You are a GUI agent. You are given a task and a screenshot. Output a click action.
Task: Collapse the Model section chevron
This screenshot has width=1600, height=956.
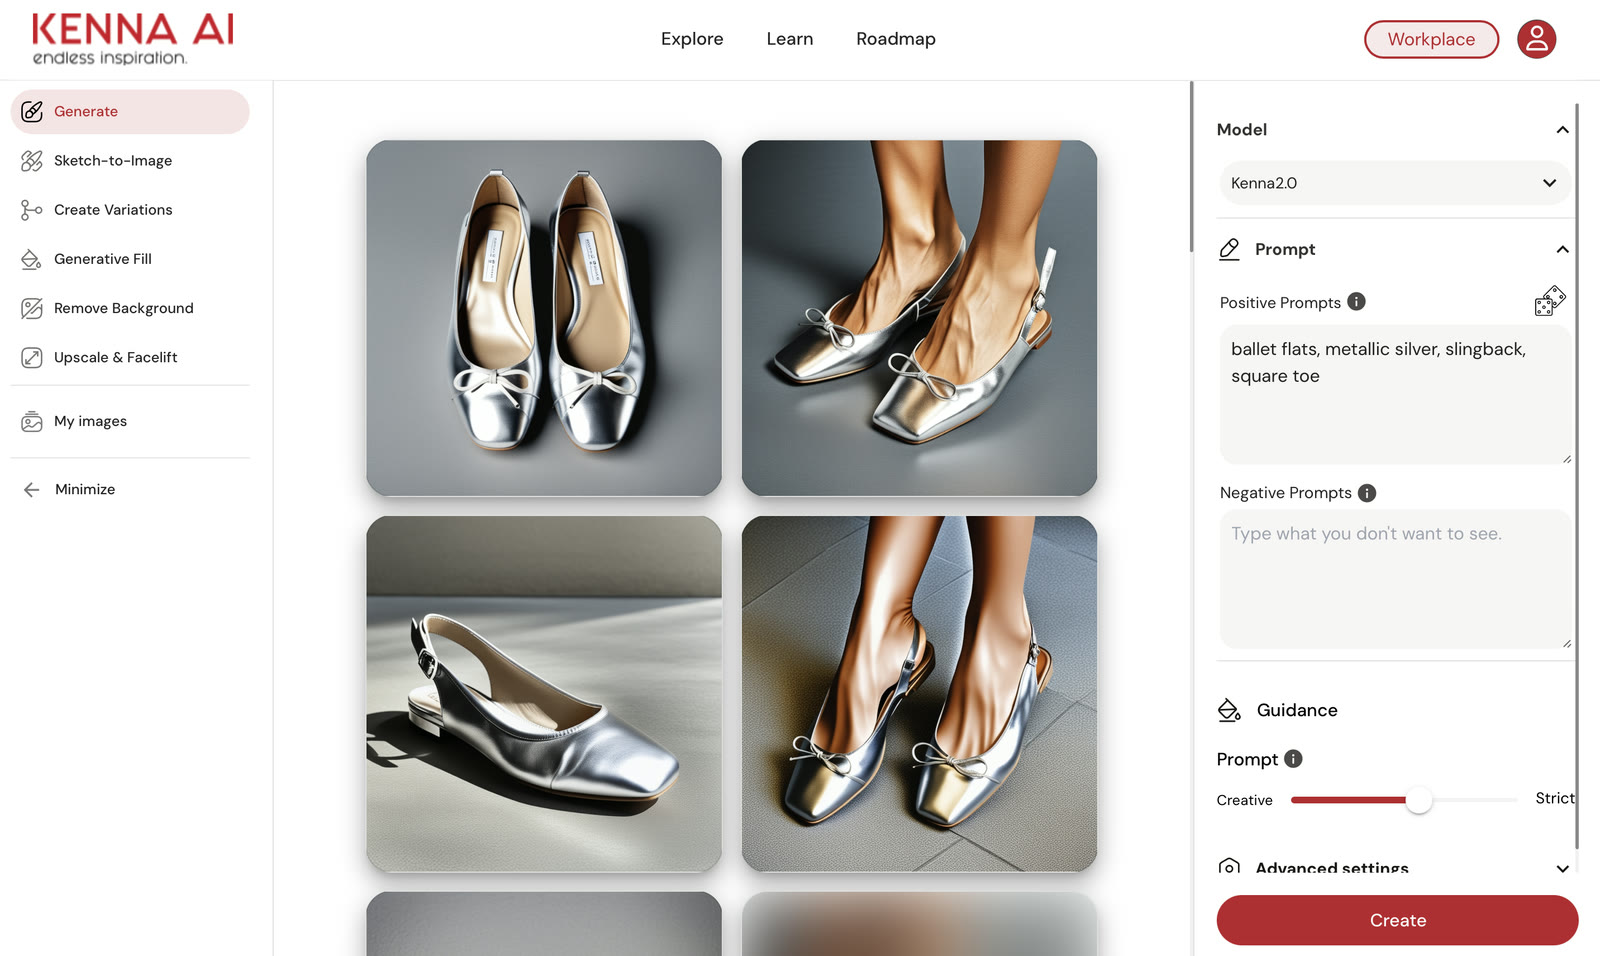click(x=1562, y=130)
